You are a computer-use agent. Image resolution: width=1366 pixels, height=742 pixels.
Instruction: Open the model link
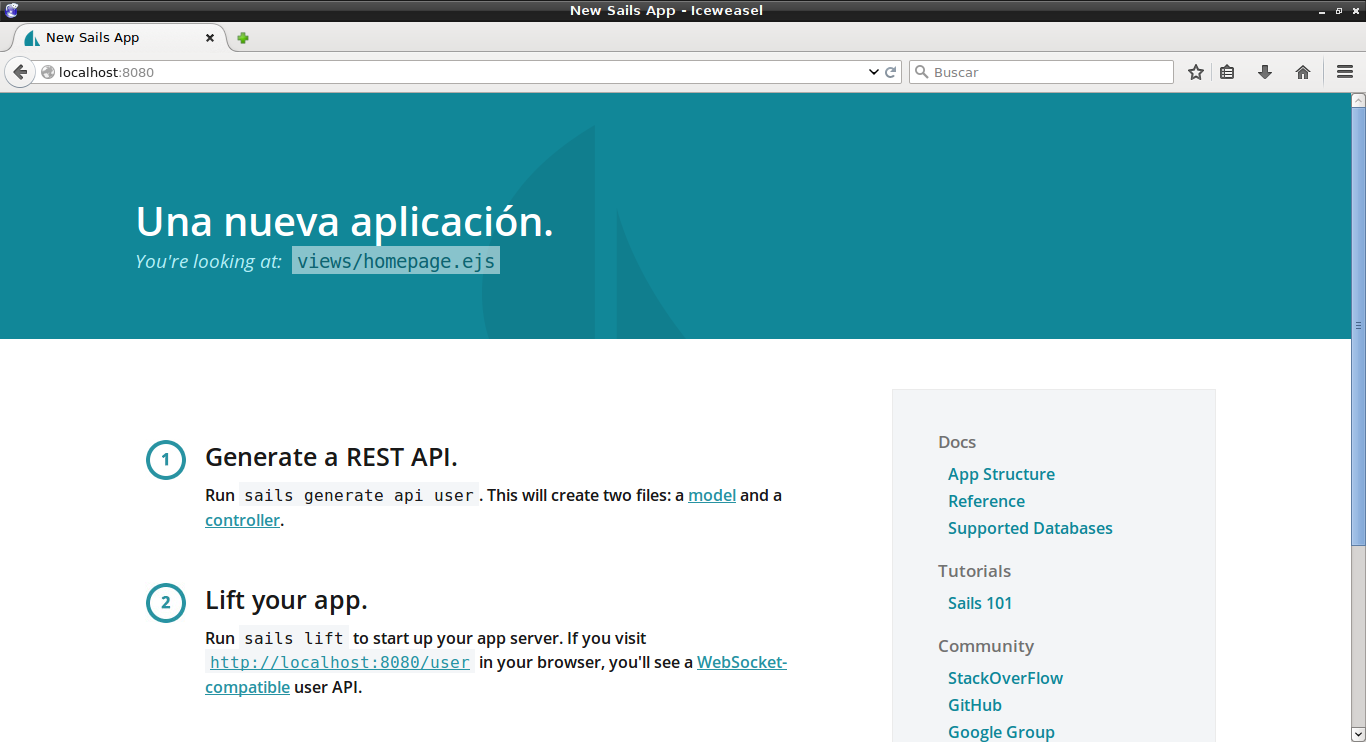pos(711,495)
